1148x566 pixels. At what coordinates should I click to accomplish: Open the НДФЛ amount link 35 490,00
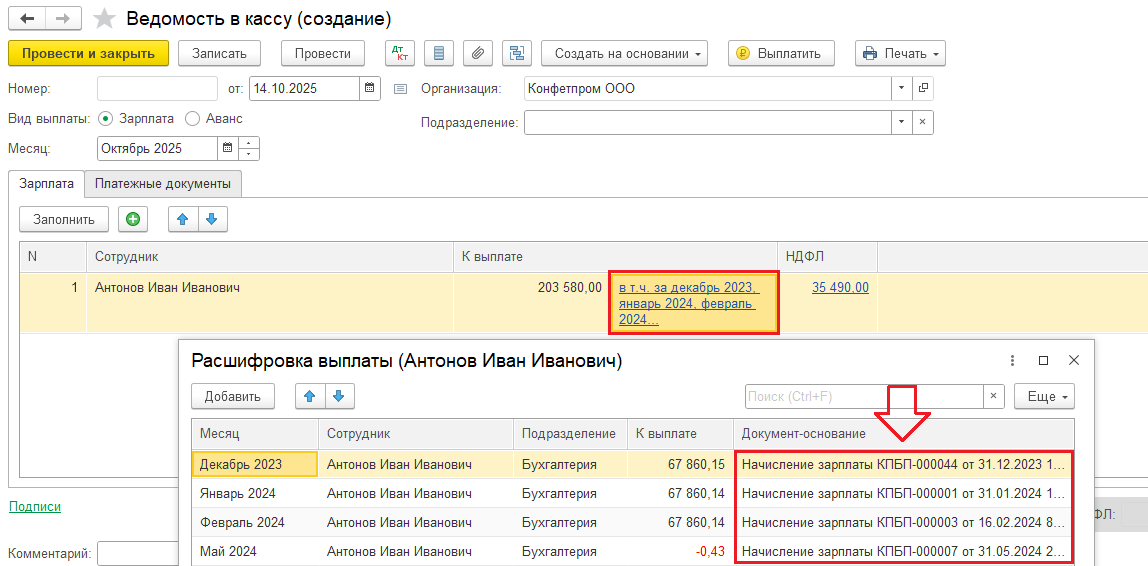tap(840, 287)
